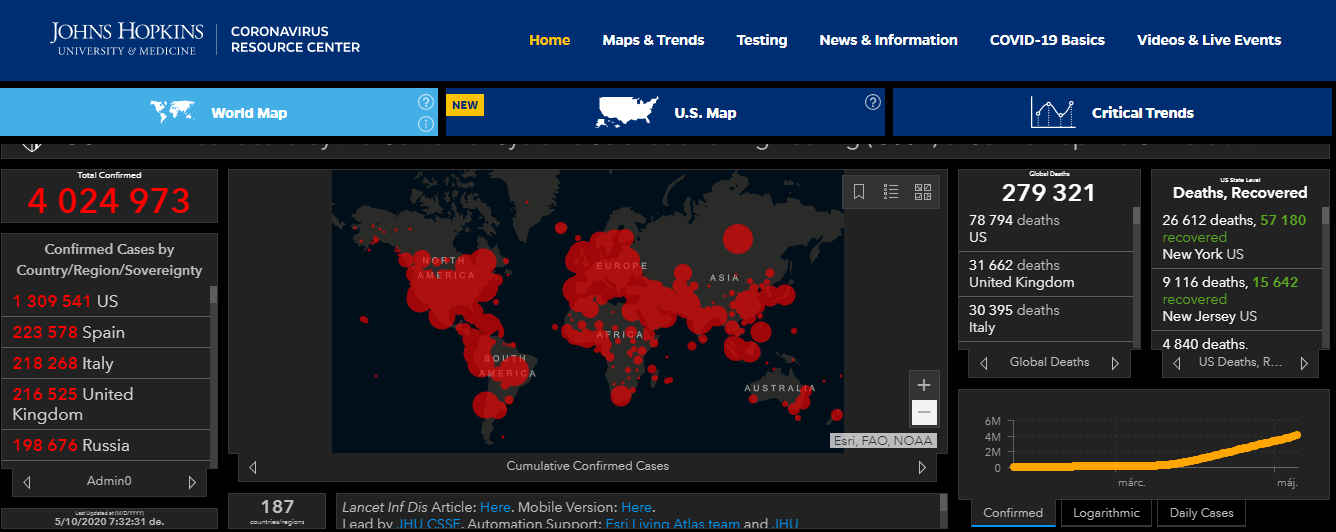The height and width of the screenshot is (532, 1336).
Task: Select US in confirmed cases list
Action: pos(105,301)
